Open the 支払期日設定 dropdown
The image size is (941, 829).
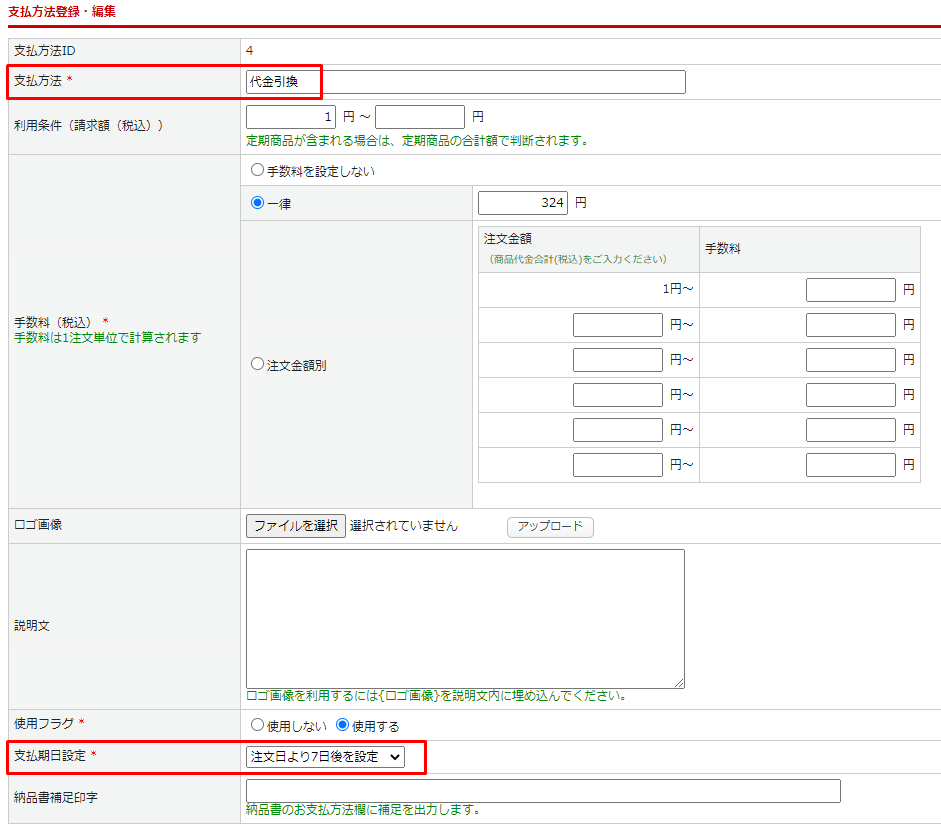(x=325, y=757)
